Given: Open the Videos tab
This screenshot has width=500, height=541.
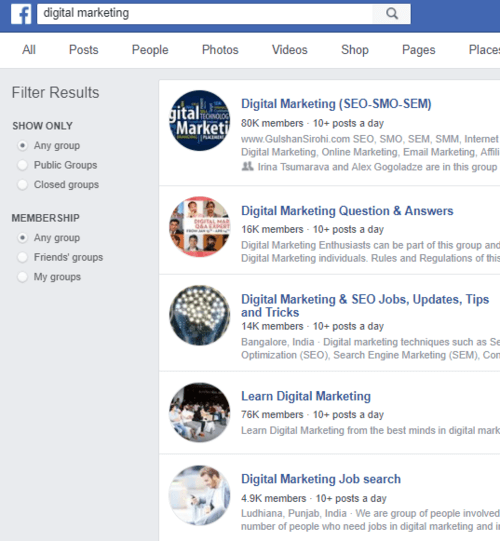Looking at the screenshot, I should pos(290,50).
